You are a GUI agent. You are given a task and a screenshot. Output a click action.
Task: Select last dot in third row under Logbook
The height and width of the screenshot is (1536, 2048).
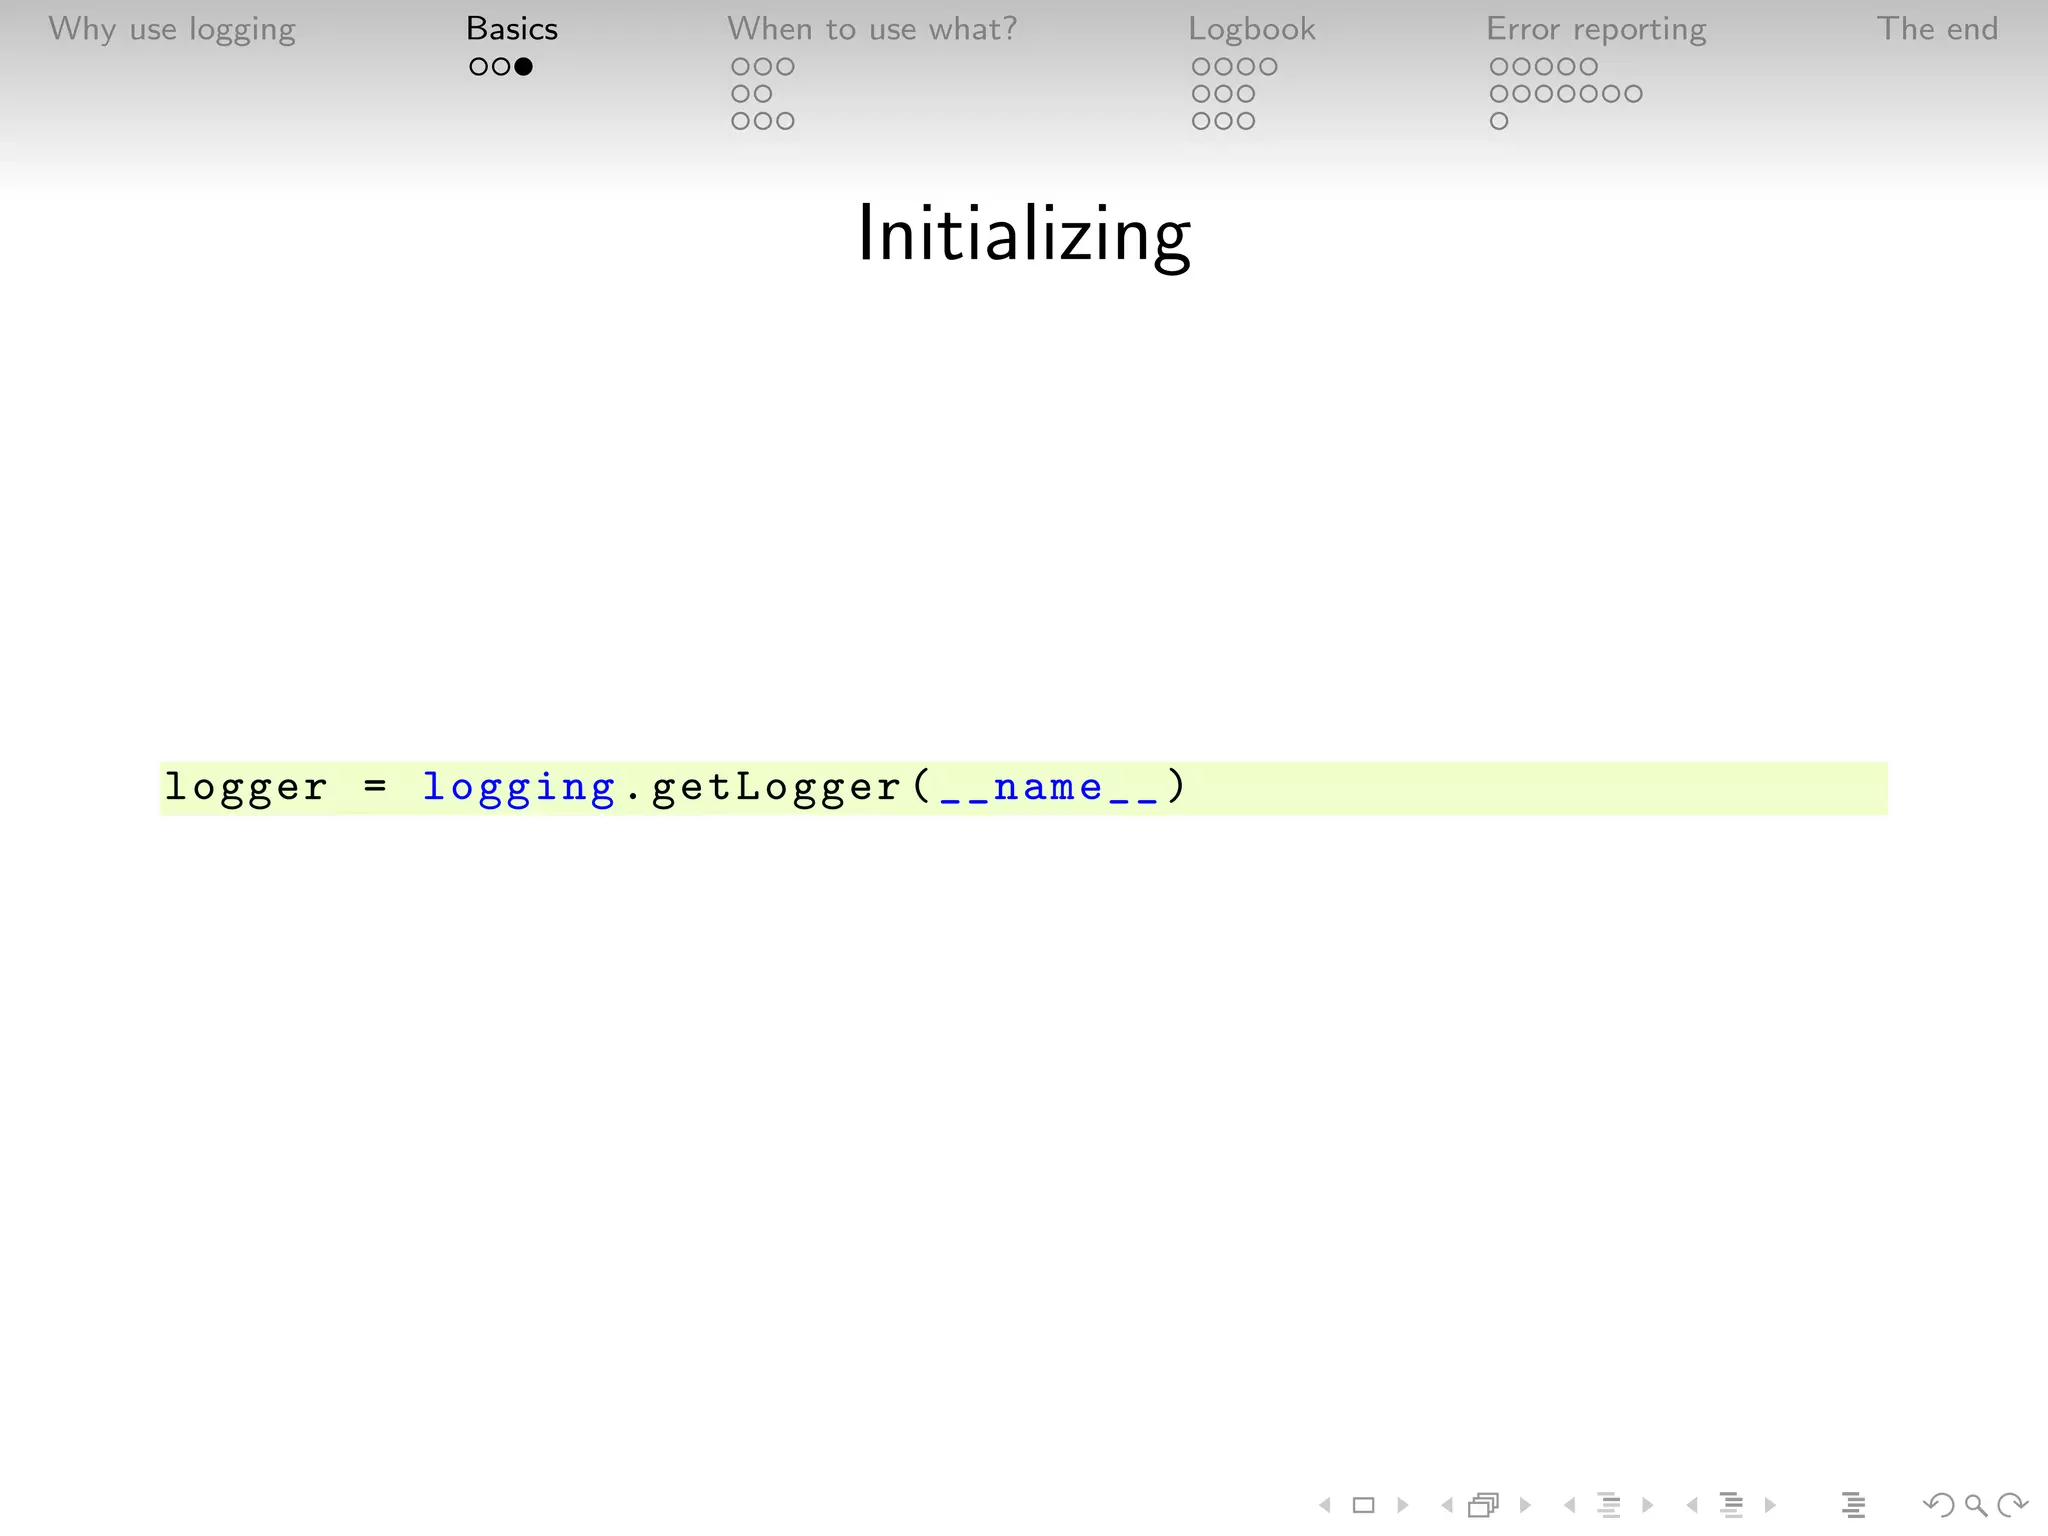1246,121
